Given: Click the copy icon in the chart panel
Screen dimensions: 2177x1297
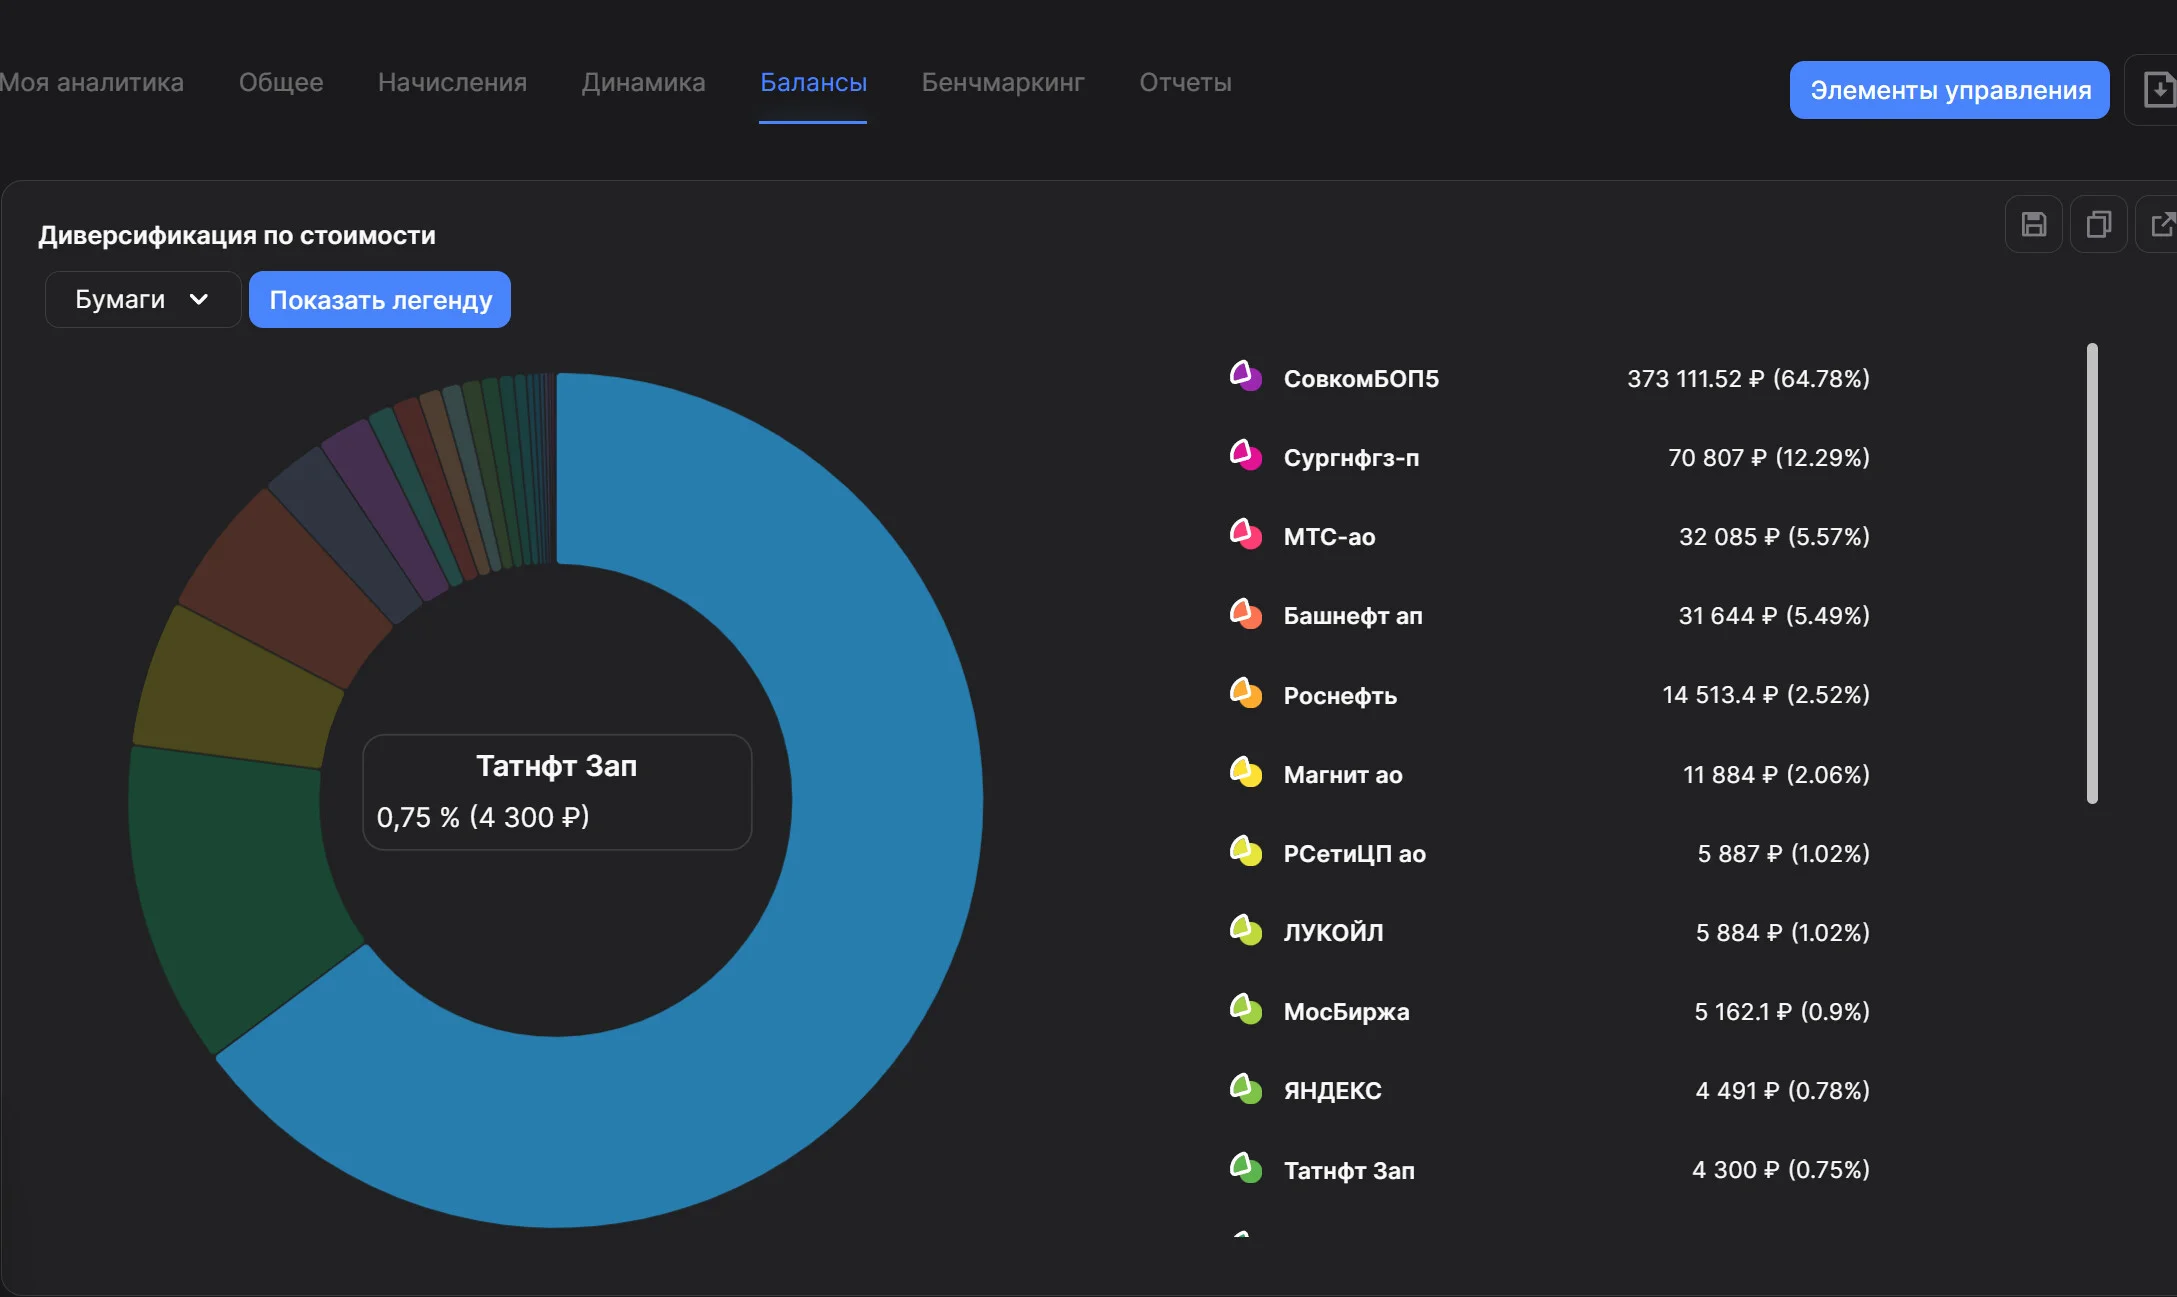Looking at the screenshot, I should click(x=2098, y=224).
